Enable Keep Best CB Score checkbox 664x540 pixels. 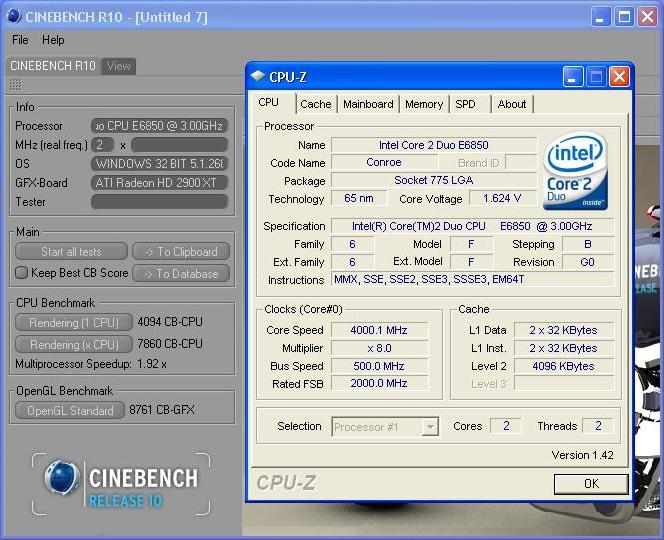(x=21, y=272)
